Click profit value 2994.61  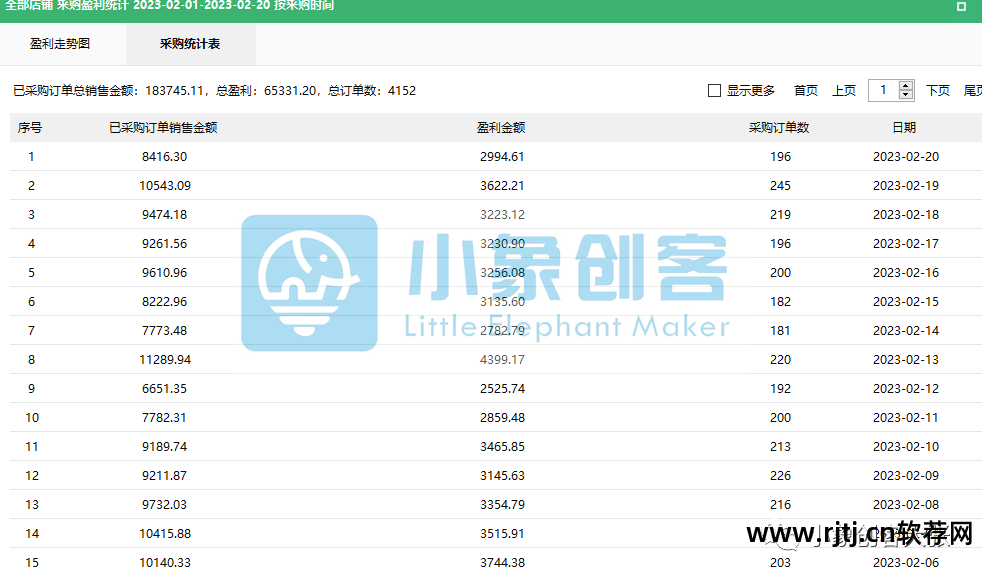[502, 156]
